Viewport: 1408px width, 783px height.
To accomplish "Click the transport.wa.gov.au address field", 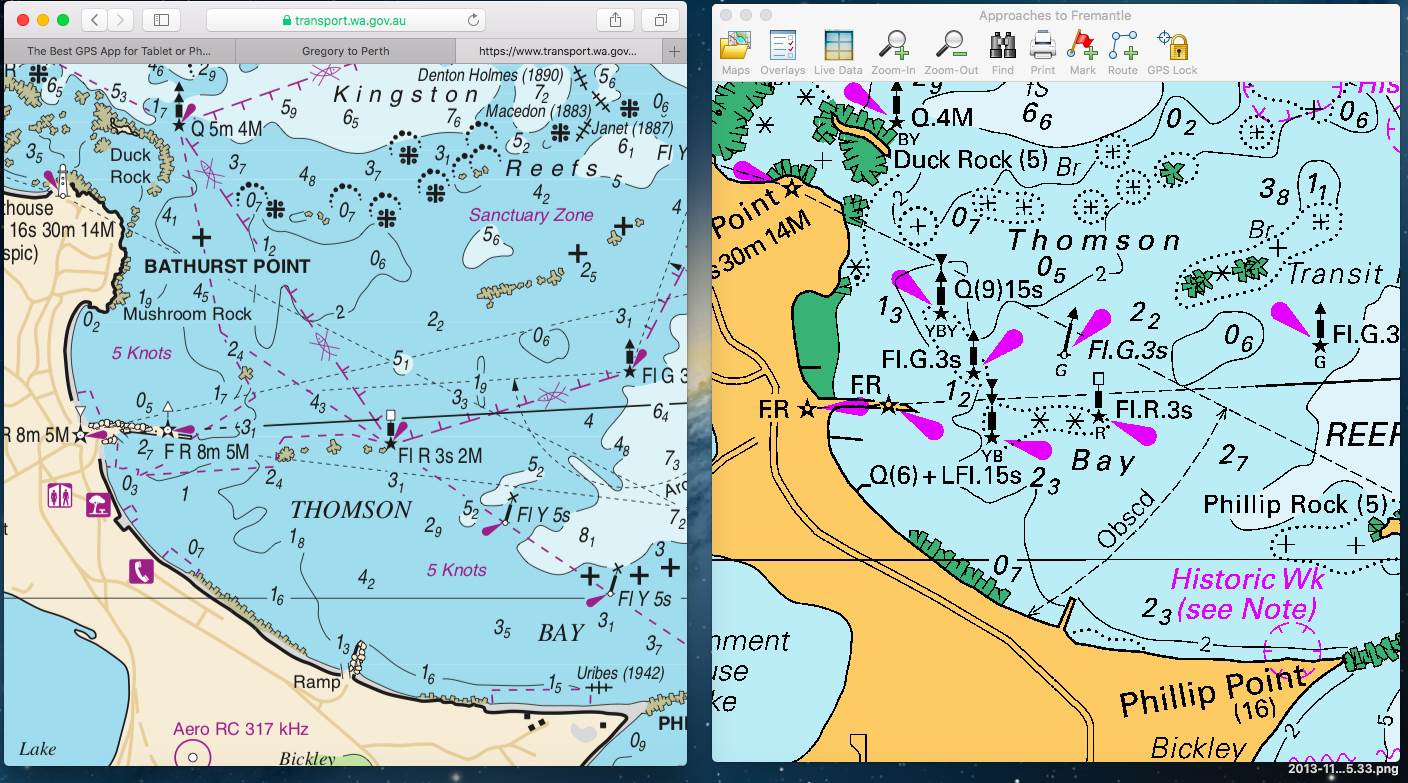I will click(x=345, y=20).
